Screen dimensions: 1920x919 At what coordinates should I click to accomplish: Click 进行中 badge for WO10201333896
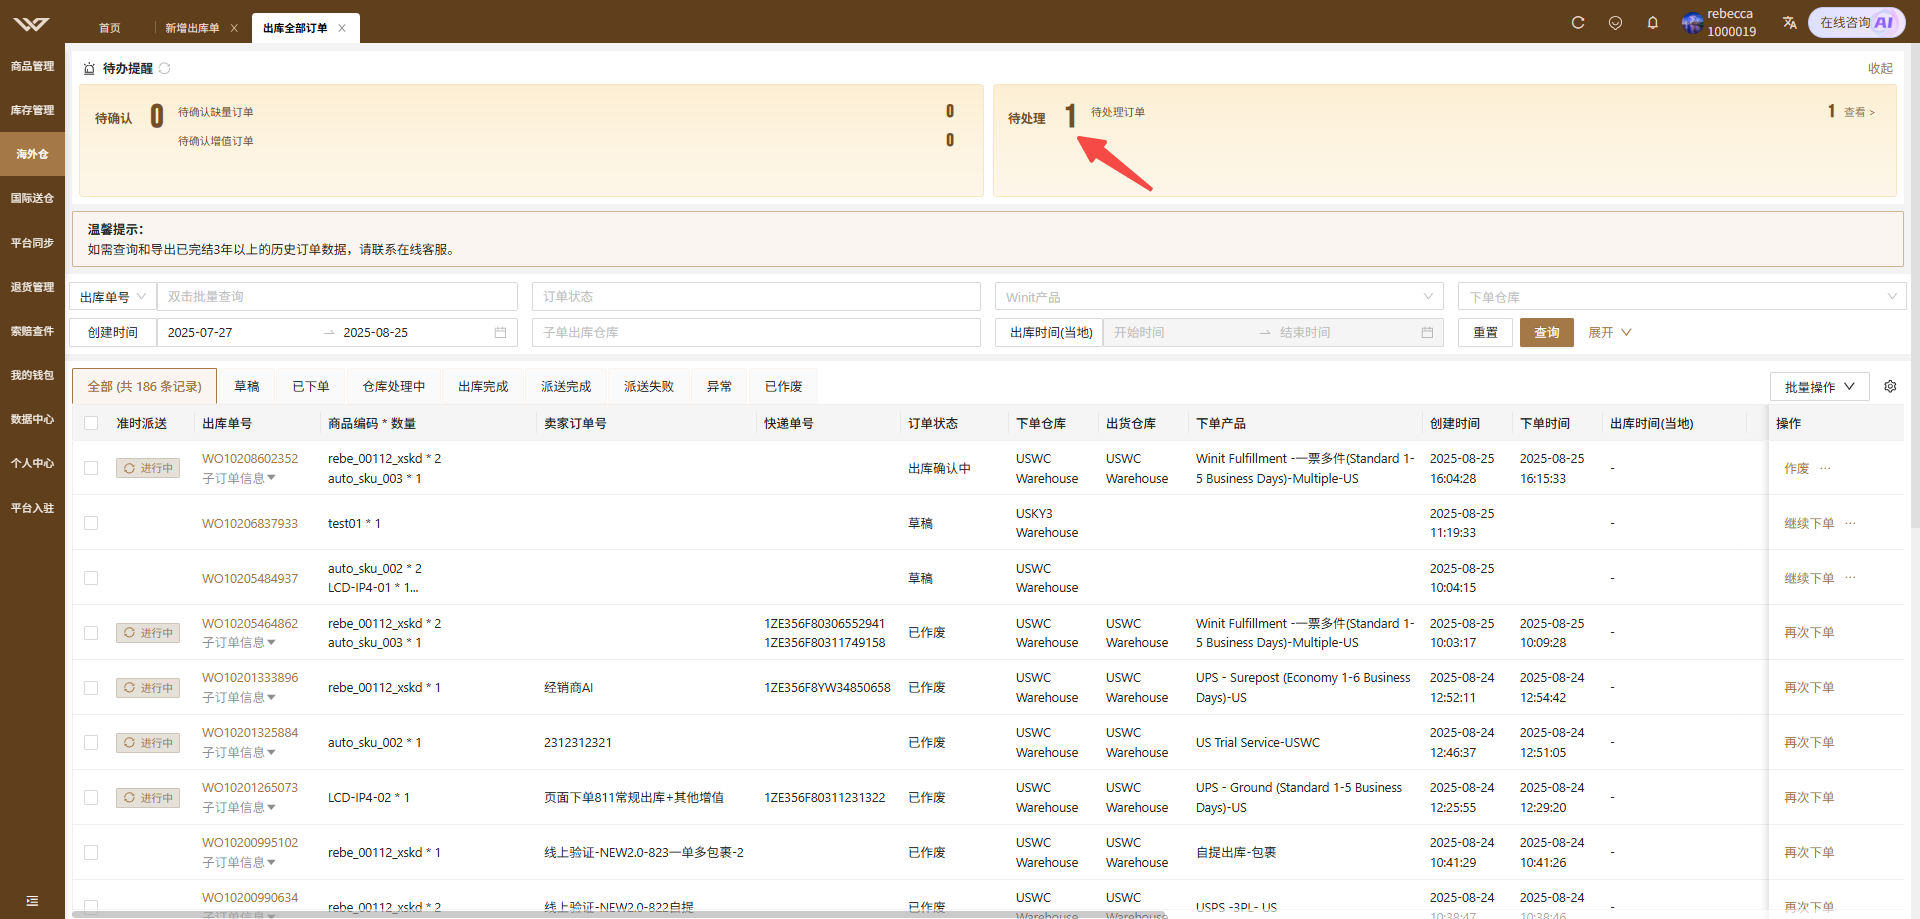148,688
